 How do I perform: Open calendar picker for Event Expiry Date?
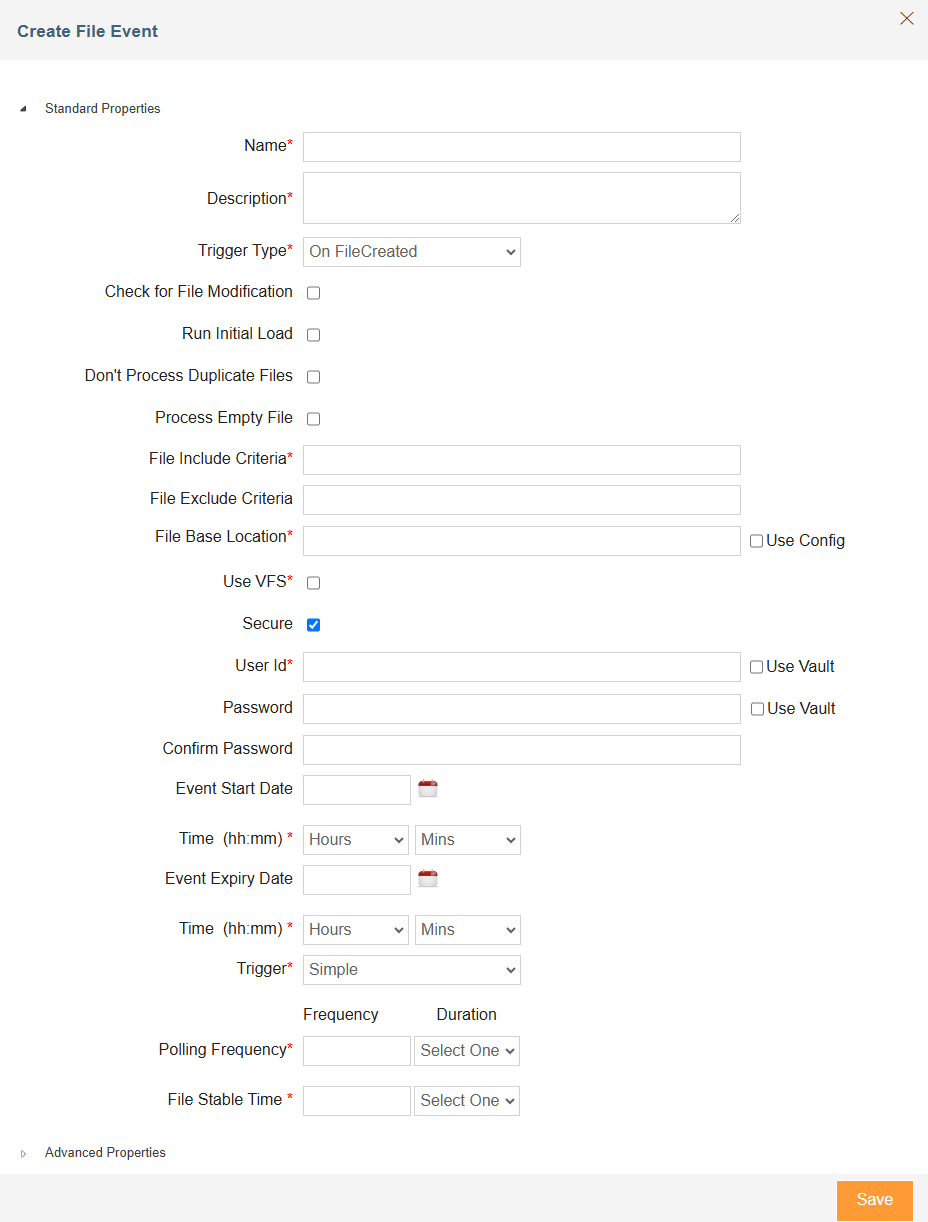[x=428, y=879]
